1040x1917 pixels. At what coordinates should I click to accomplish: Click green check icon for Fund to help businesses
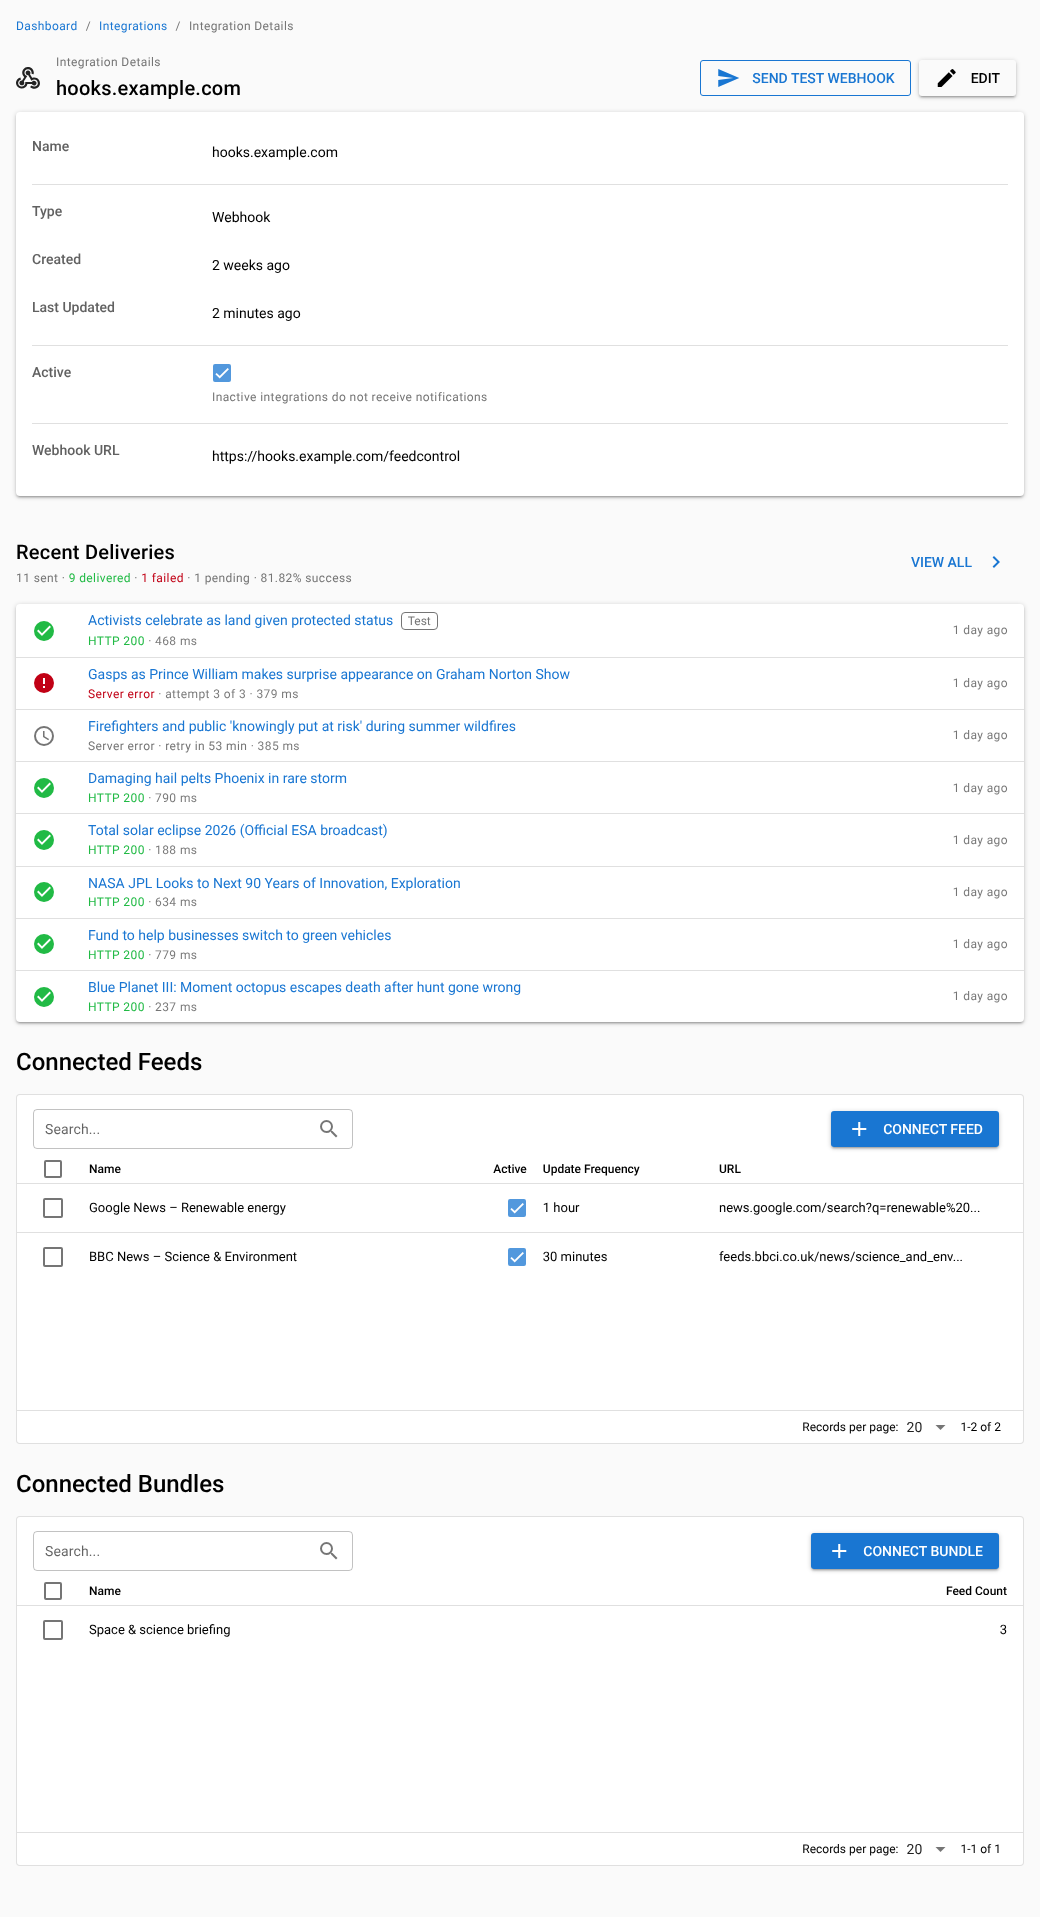(x=44, y=944)
